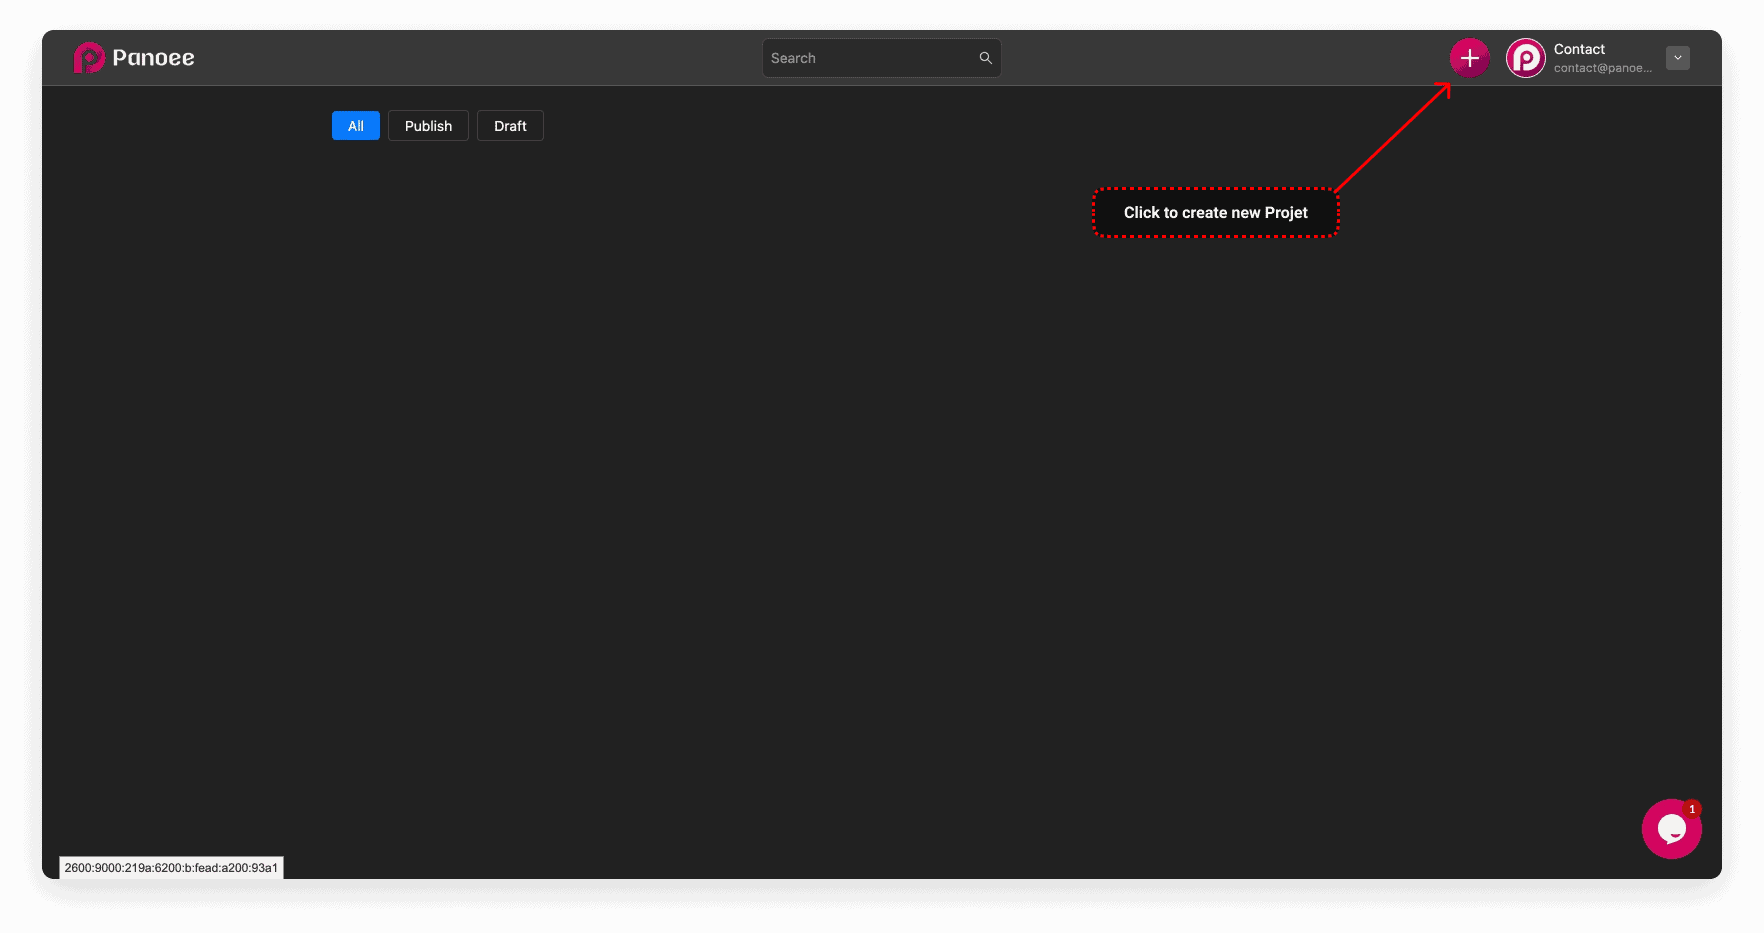Expand the account dropdown chevron
Screen dimensions: 1764x933
[1677, 58]
